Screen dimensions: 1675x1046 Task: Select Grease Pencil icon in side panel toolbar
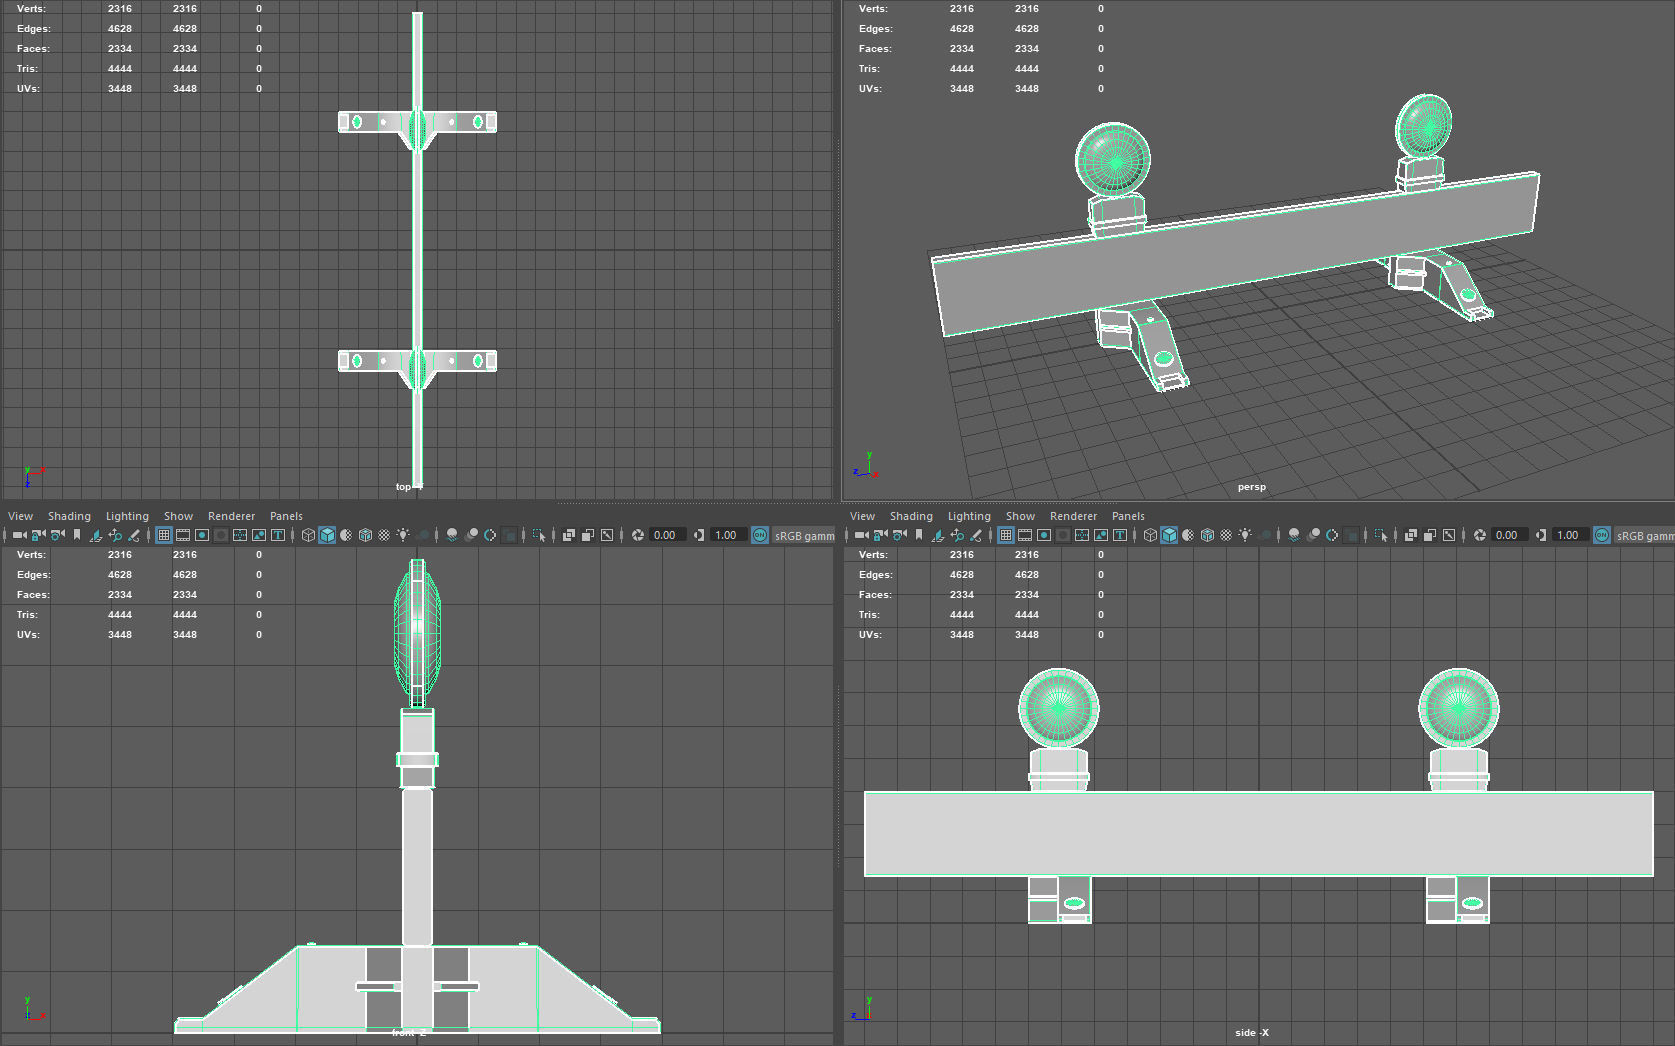coord(975,535)
